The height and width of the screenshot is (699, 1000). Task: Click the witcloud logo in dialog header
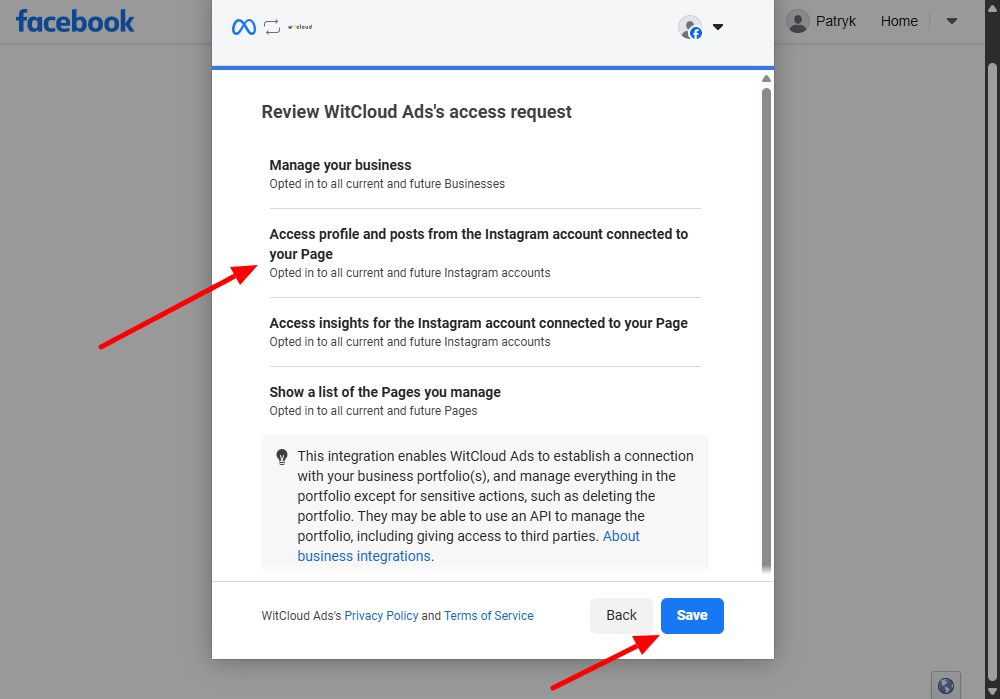tap(300, 27)
